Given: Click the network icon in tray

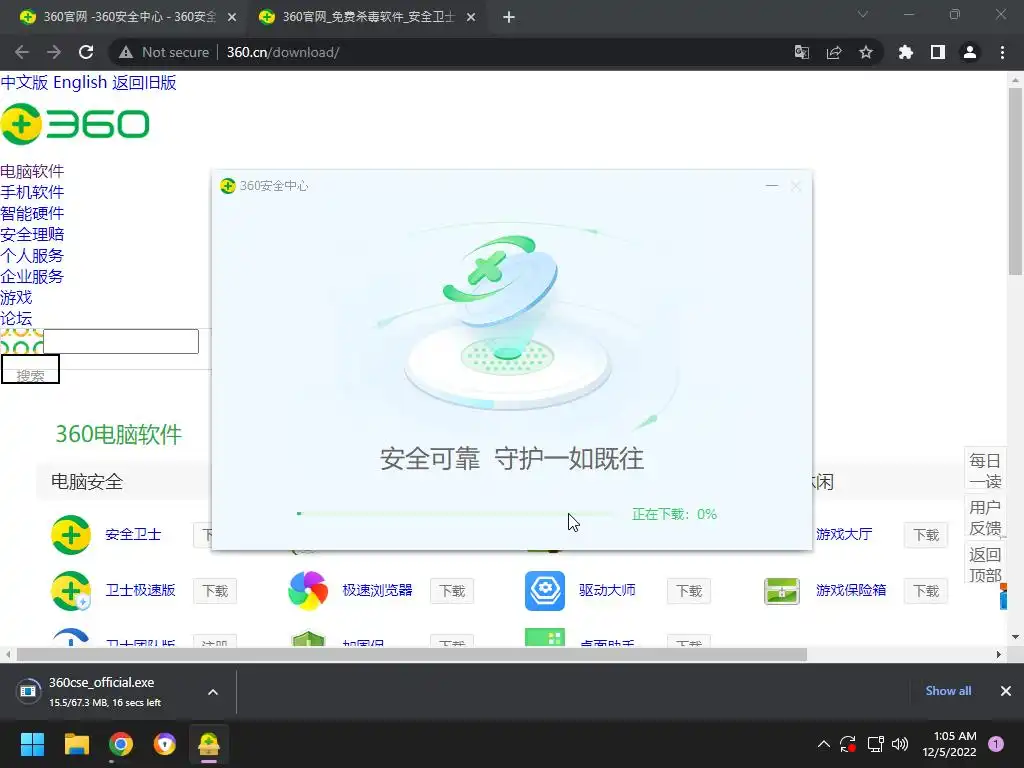Looking at the screenshot, I should pyautogui.click(x=874, y=744).
